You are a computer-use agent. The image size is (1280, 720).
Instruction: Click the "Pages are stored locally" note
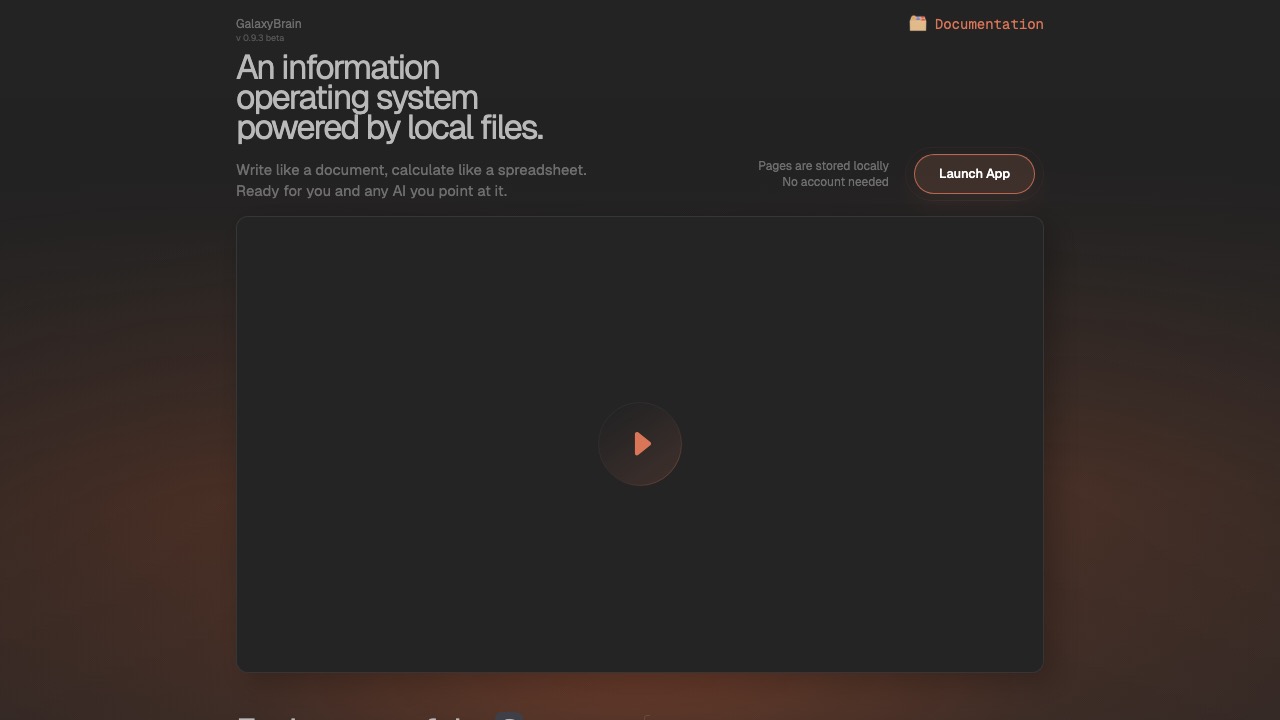point(822,166)
